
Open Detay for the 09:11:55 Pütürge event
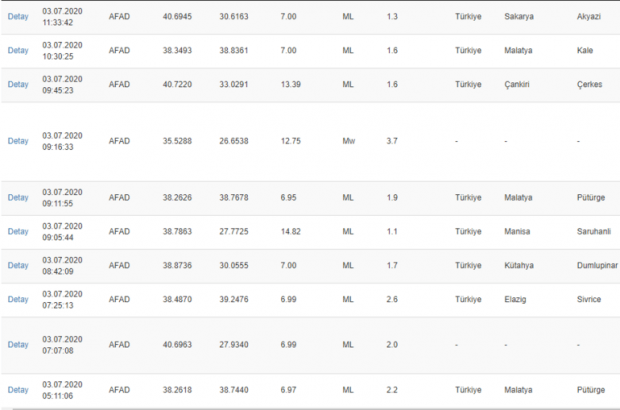18,197
